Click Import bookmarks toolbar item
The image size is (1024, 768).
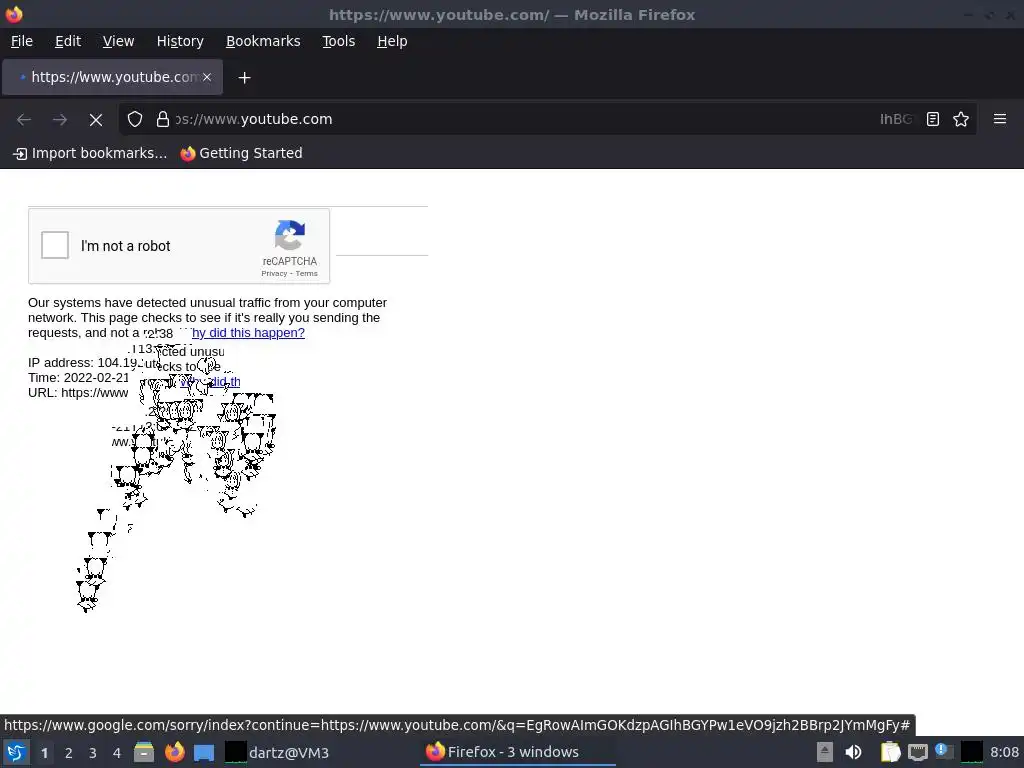click(x=90, y=153)
